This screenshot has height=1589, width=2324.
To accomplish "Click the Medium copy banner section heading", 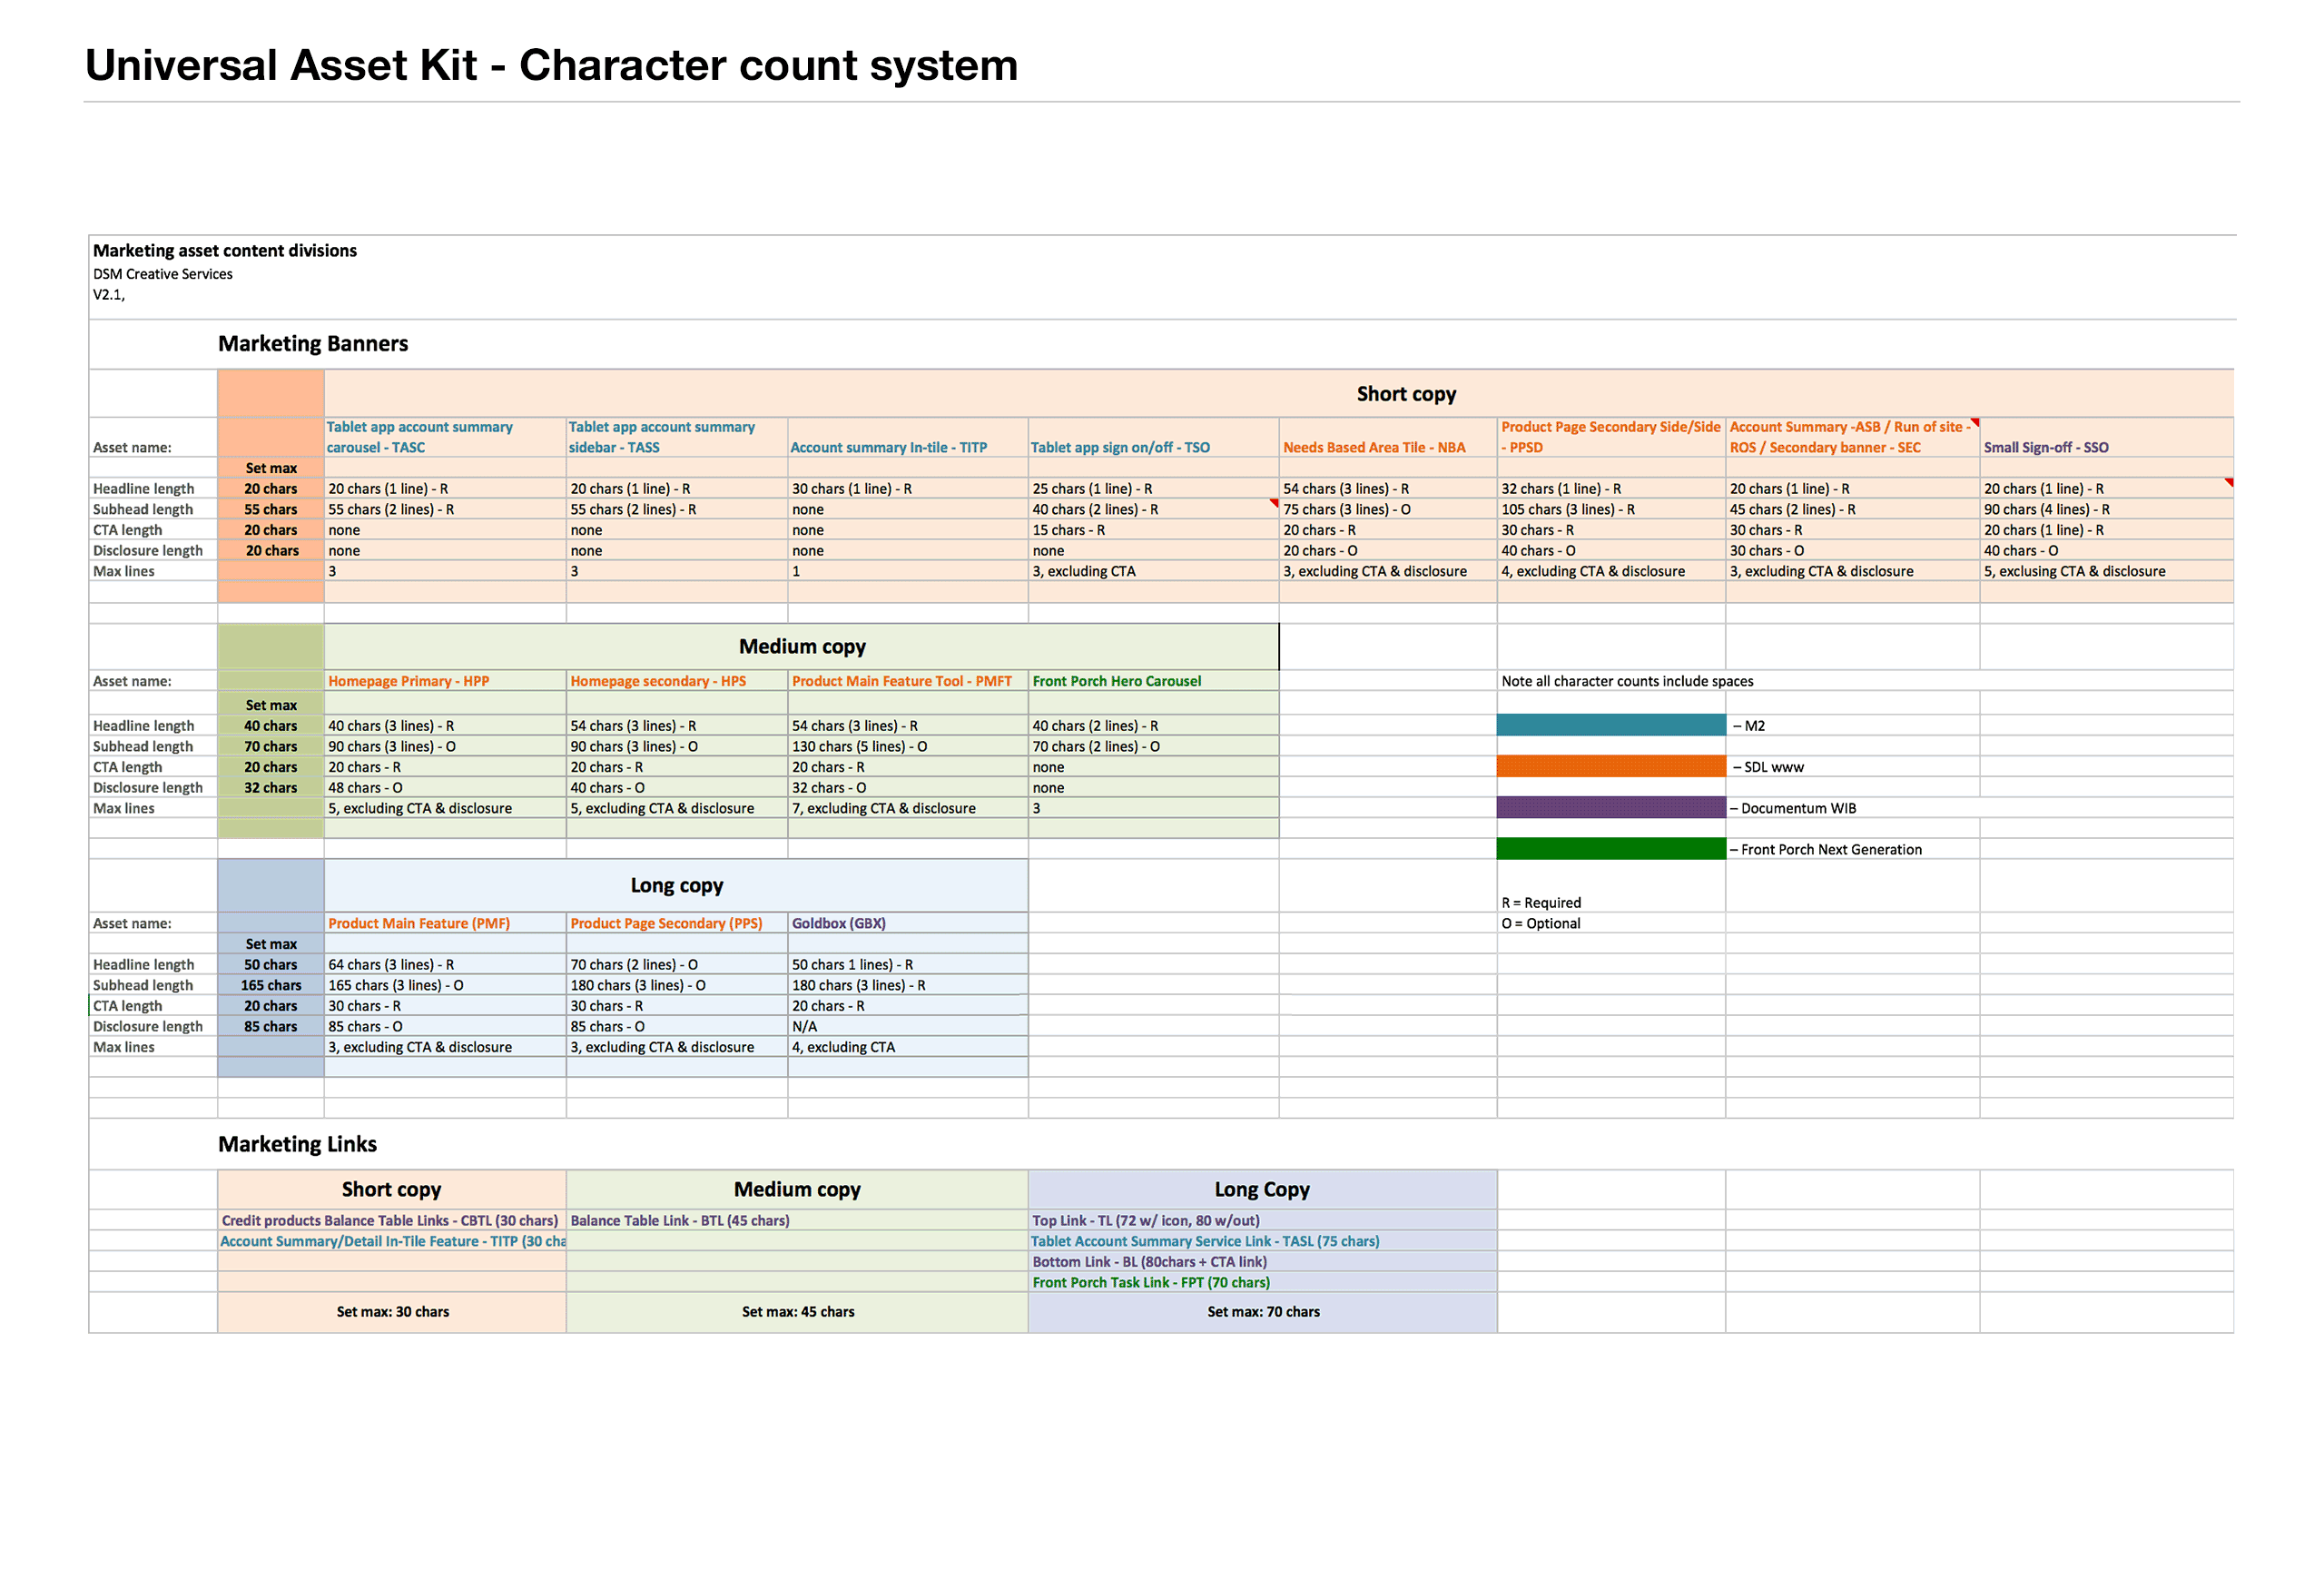I will coord(802,647).
